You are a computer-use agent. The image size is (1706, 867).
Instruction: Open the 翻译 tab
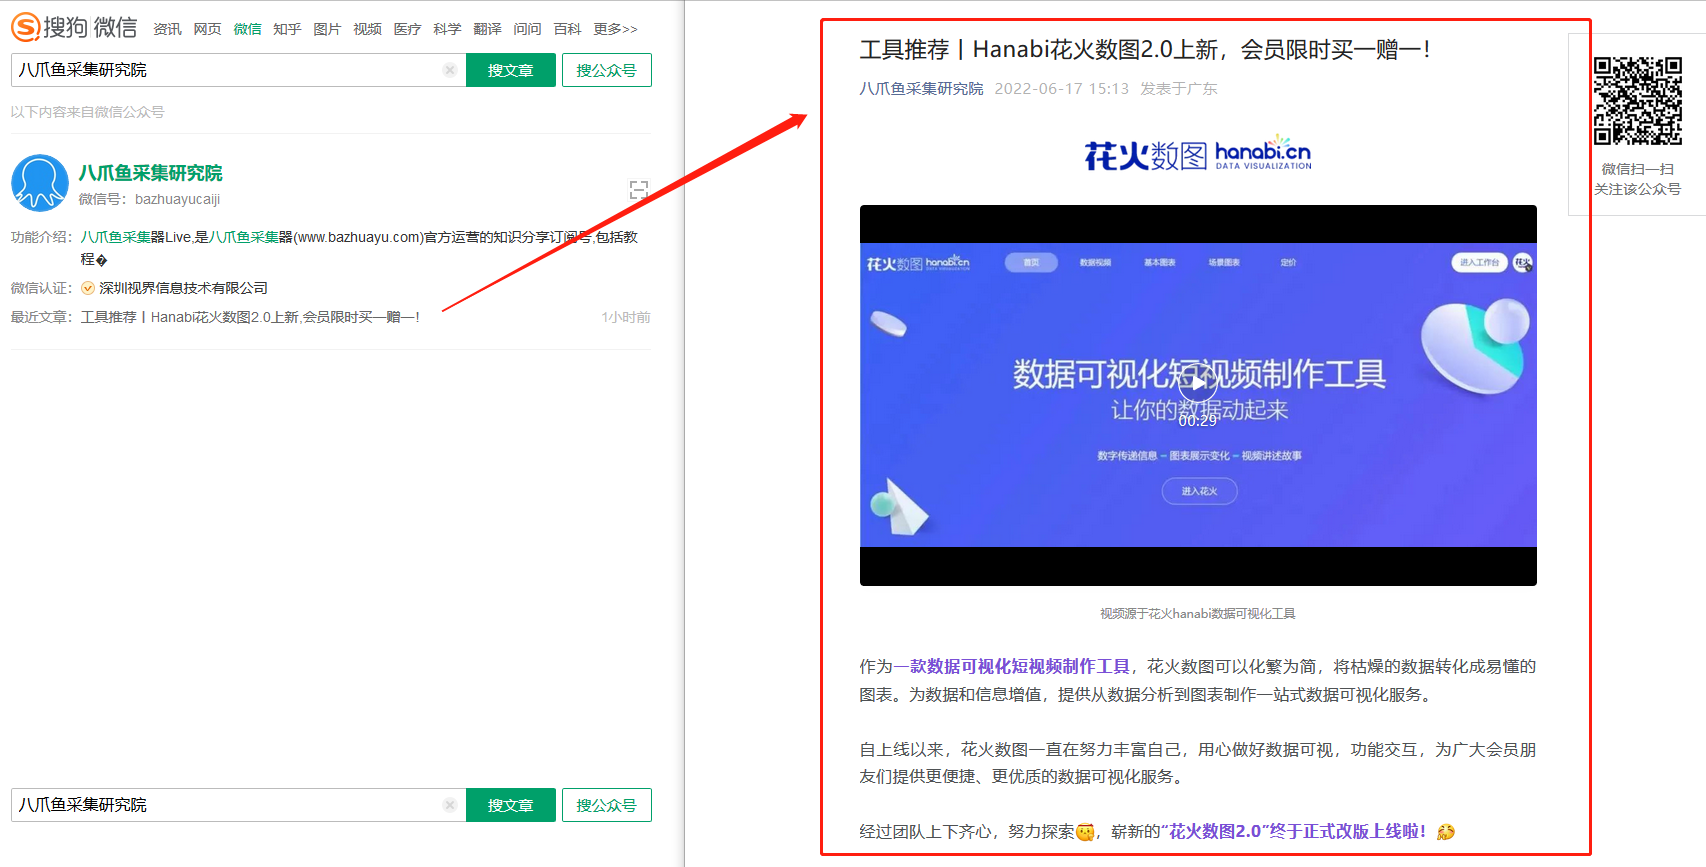tap(487, 29)
